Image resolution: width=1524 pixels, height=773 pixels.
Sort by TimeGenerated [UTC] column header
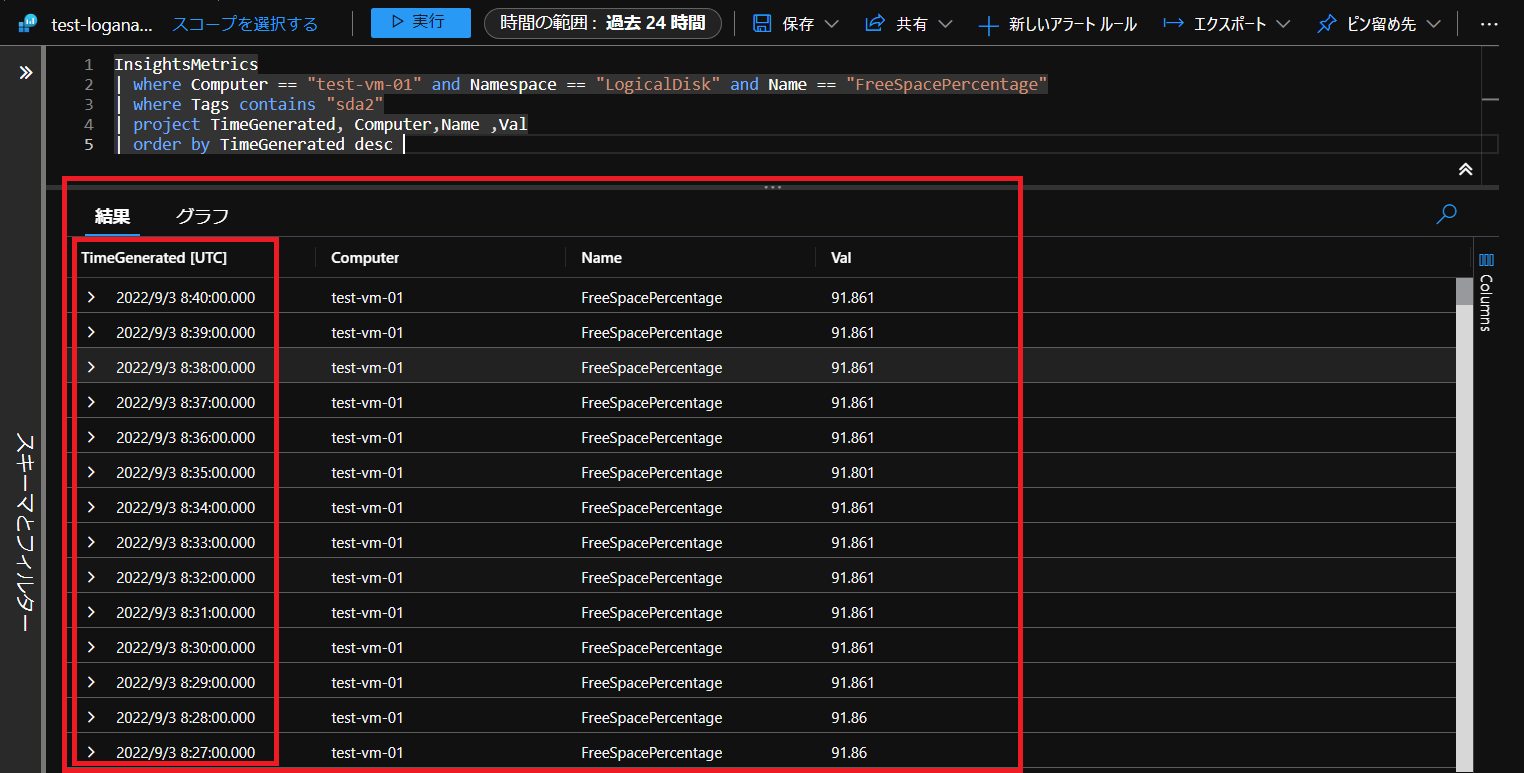coord(154,258)
